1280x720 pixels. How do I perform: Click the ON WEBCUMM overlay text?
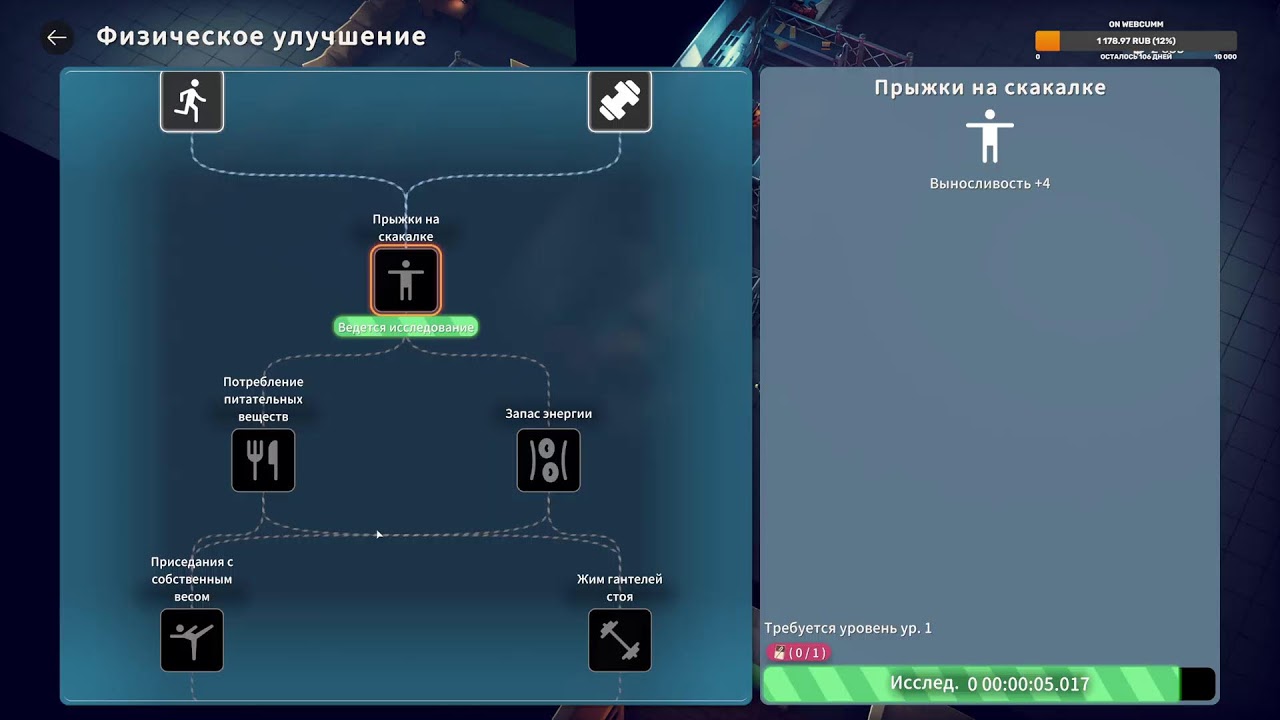coord(1136,24)
